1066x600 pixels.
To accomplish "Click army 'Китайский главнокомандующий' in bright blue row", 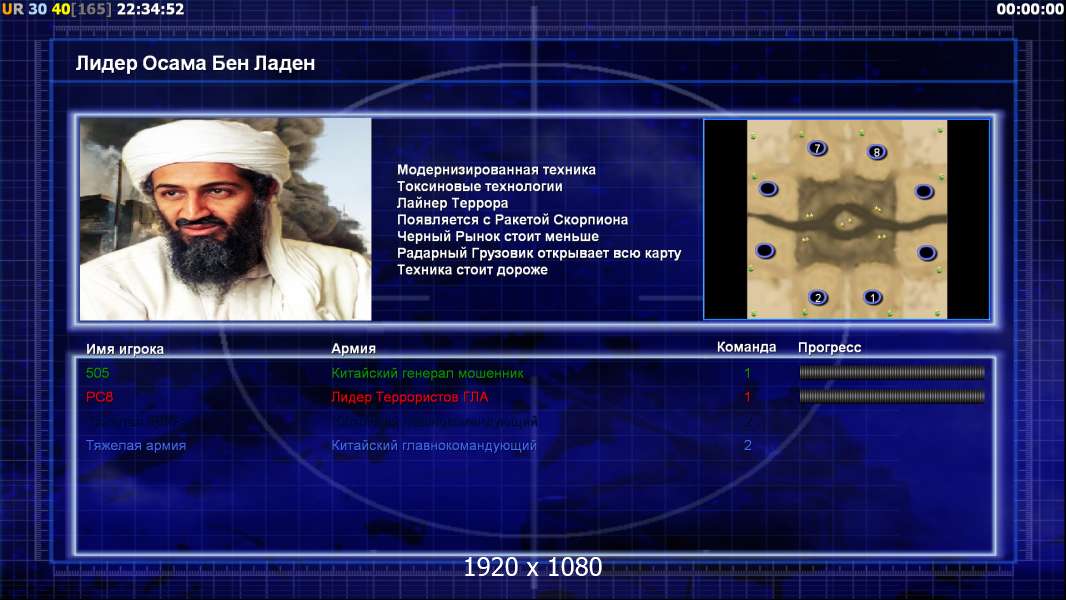I will pos(434,446).
